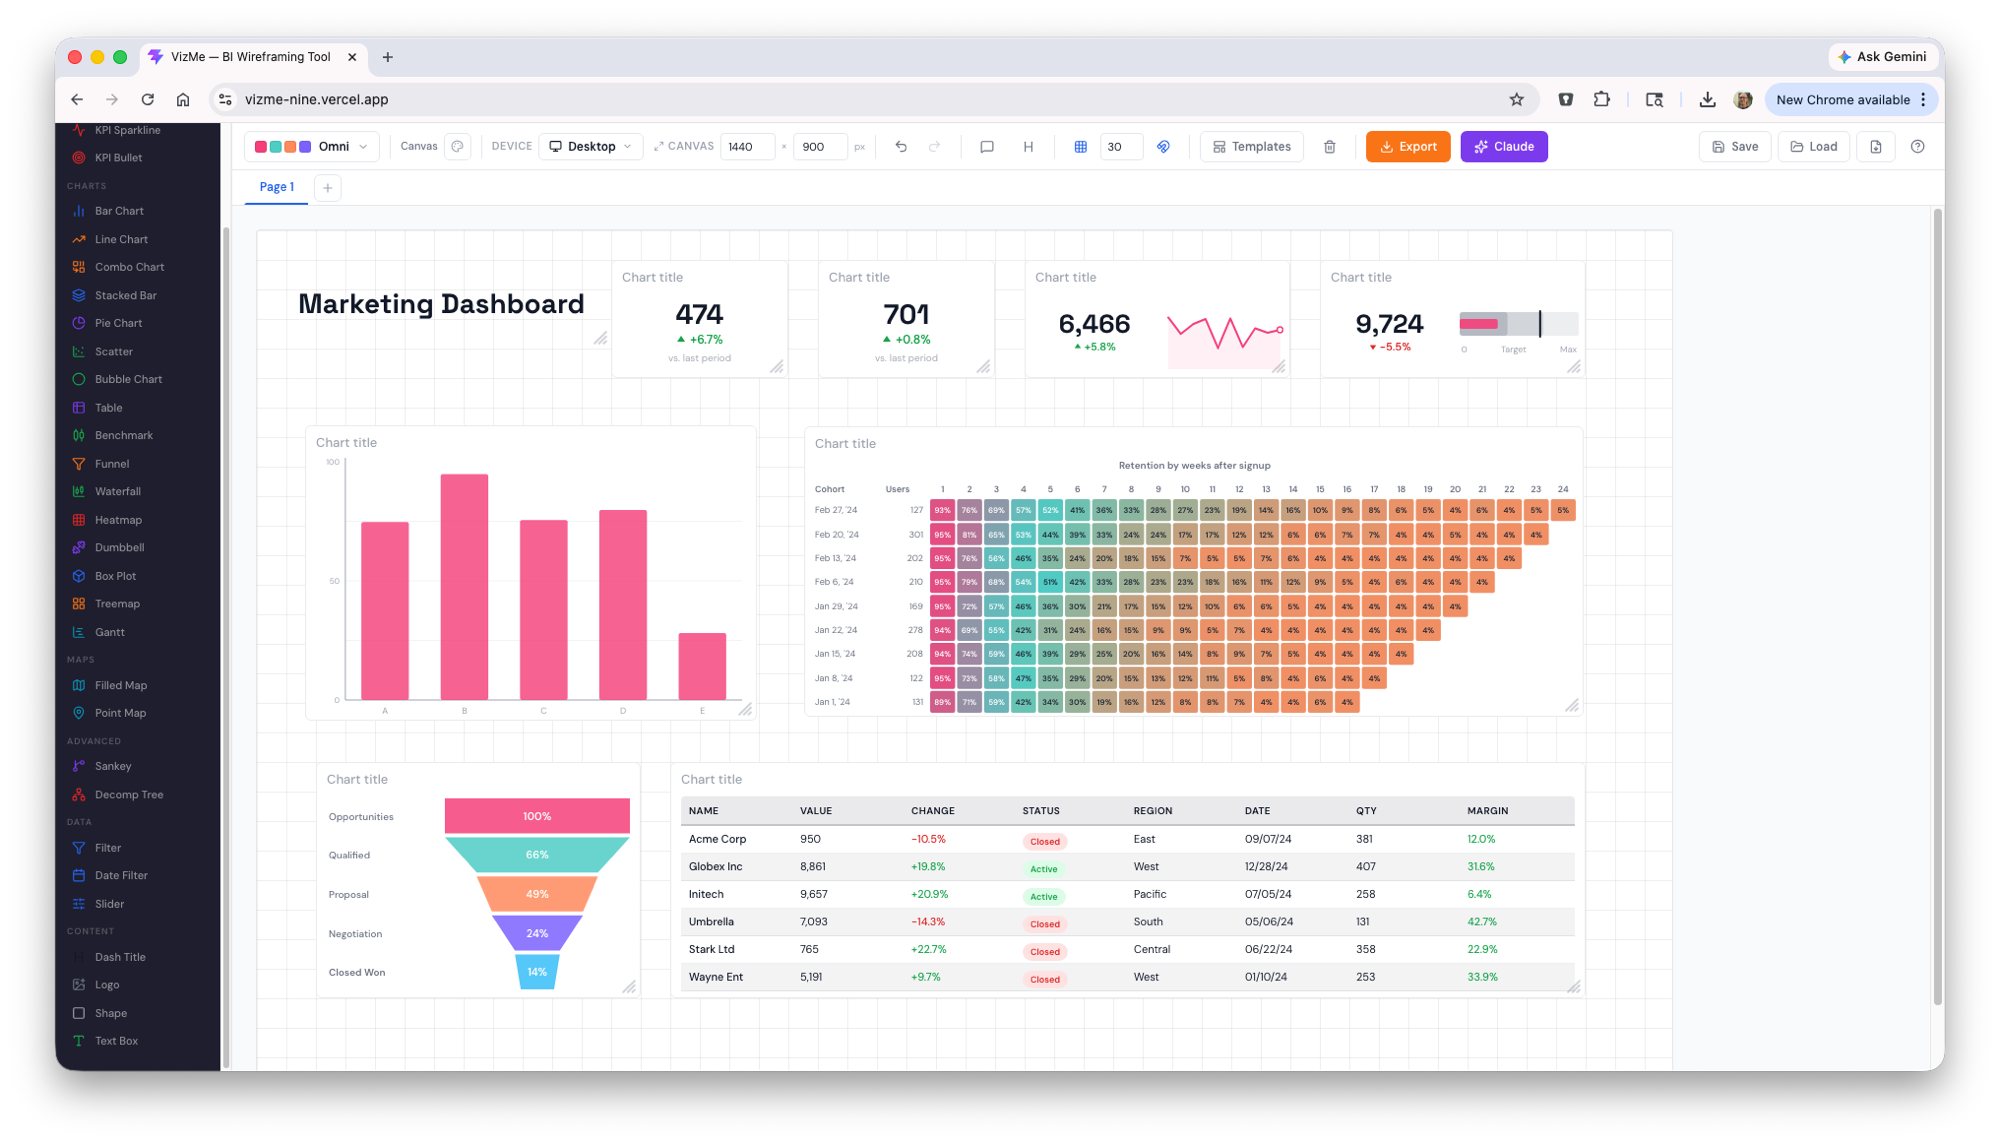Click the file import icon next to Load
The width and height of the screenshot is (2000, 1144).
pyautogui.click(x=1876, y=147)
